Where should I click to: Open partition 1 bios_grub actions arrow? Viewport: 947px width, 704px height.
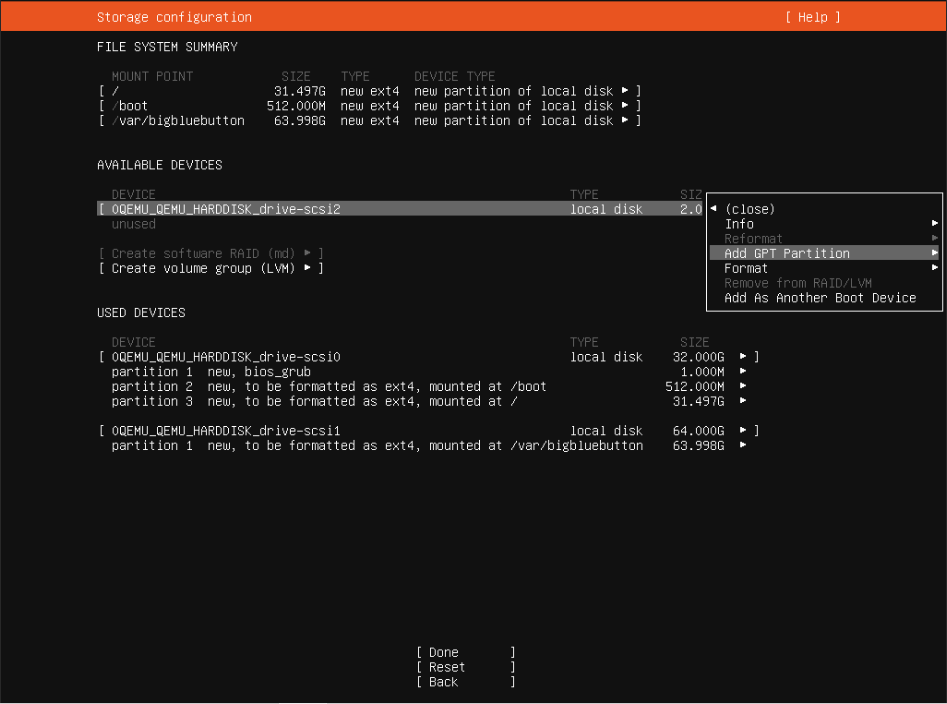(743, 372)
